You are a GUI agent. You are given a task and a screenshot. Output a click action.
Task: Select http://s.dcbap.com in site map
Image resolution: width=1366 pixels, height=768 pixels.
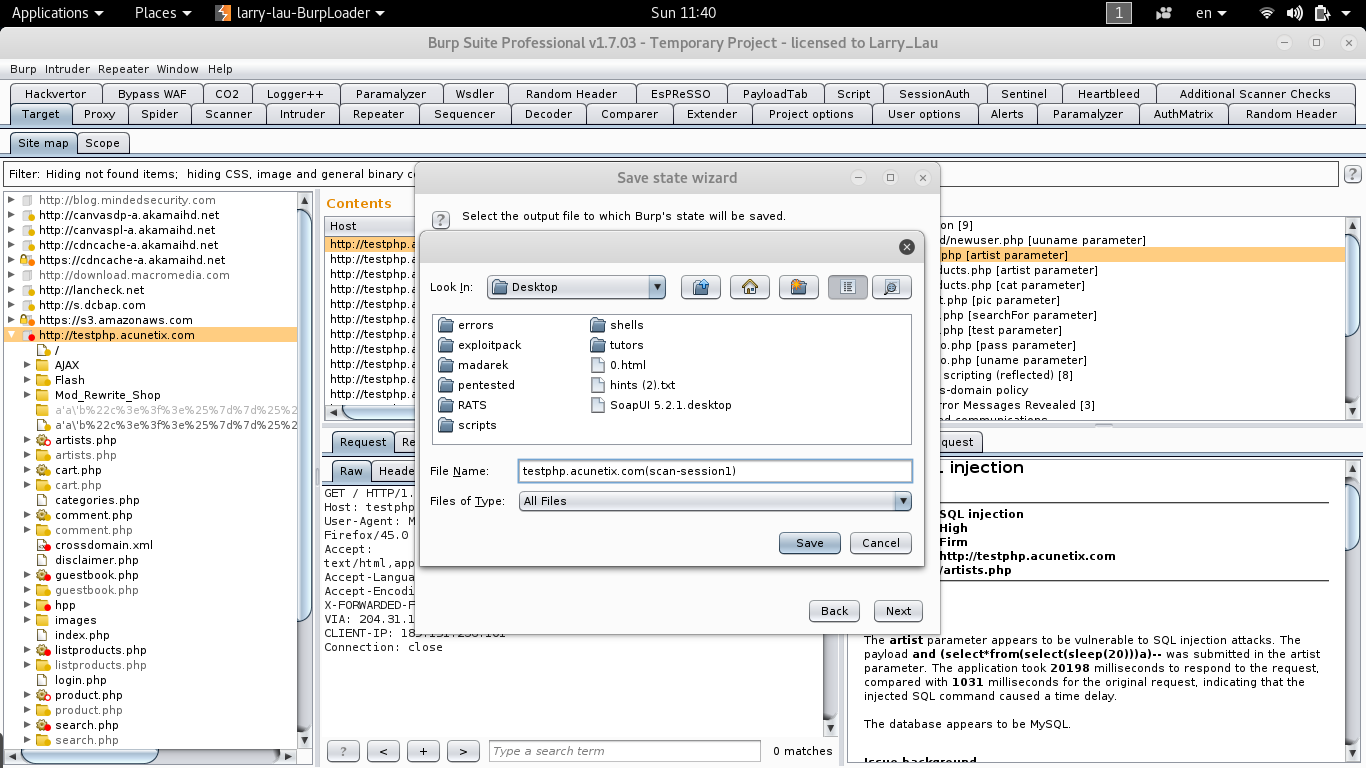coord(92,305)
